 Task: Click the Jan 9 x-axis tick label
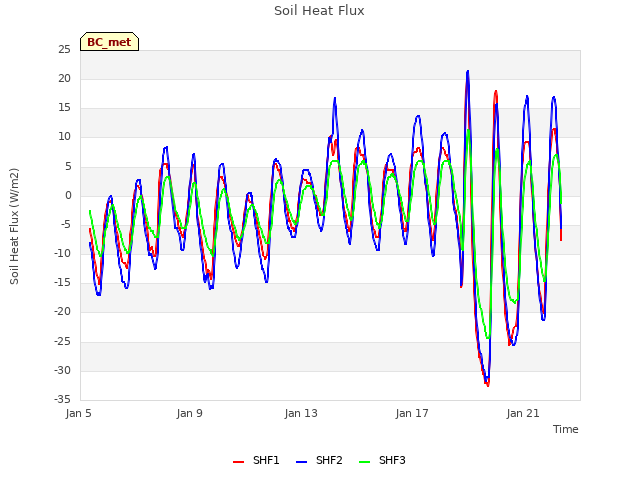click(x=189, y=413)
